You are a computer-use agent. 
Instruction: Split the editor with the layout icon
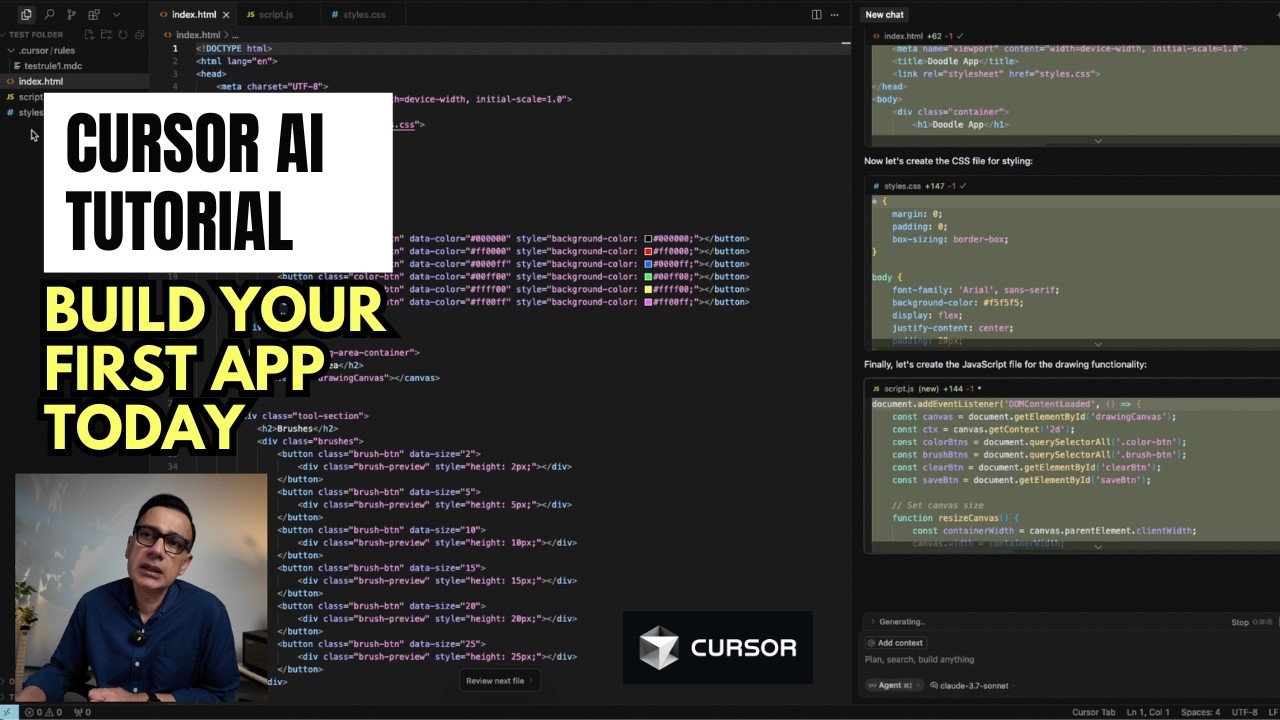(817, 14)
